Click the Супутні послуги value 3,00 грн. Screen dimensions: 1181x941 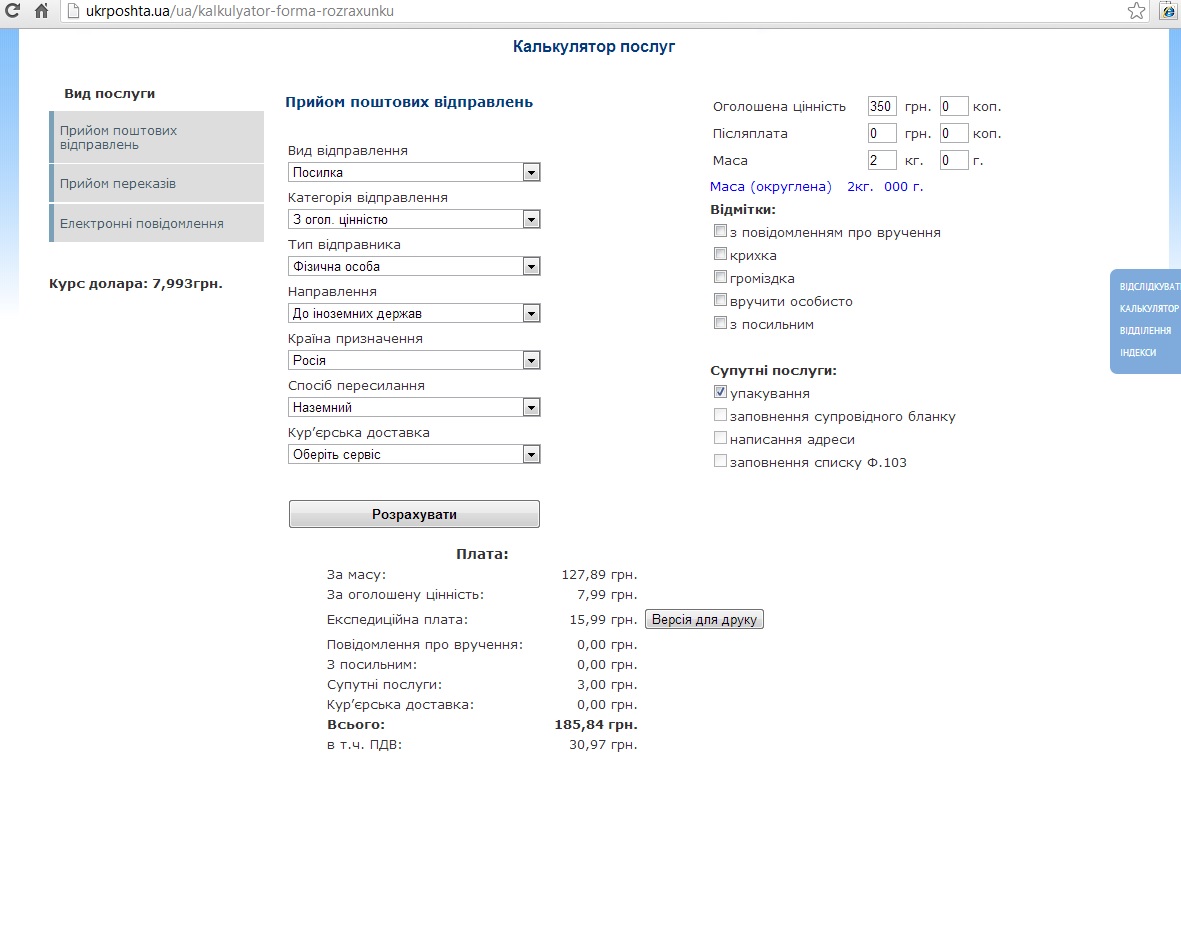point(606,685)
